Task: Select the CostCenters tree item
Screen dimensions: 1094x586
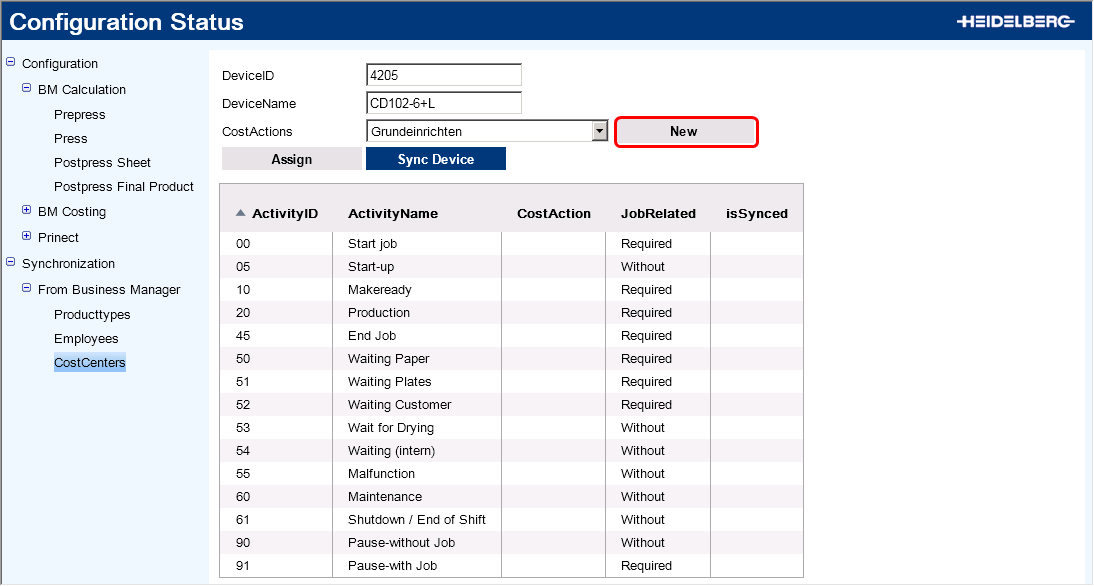Action: tap(89, 363)
